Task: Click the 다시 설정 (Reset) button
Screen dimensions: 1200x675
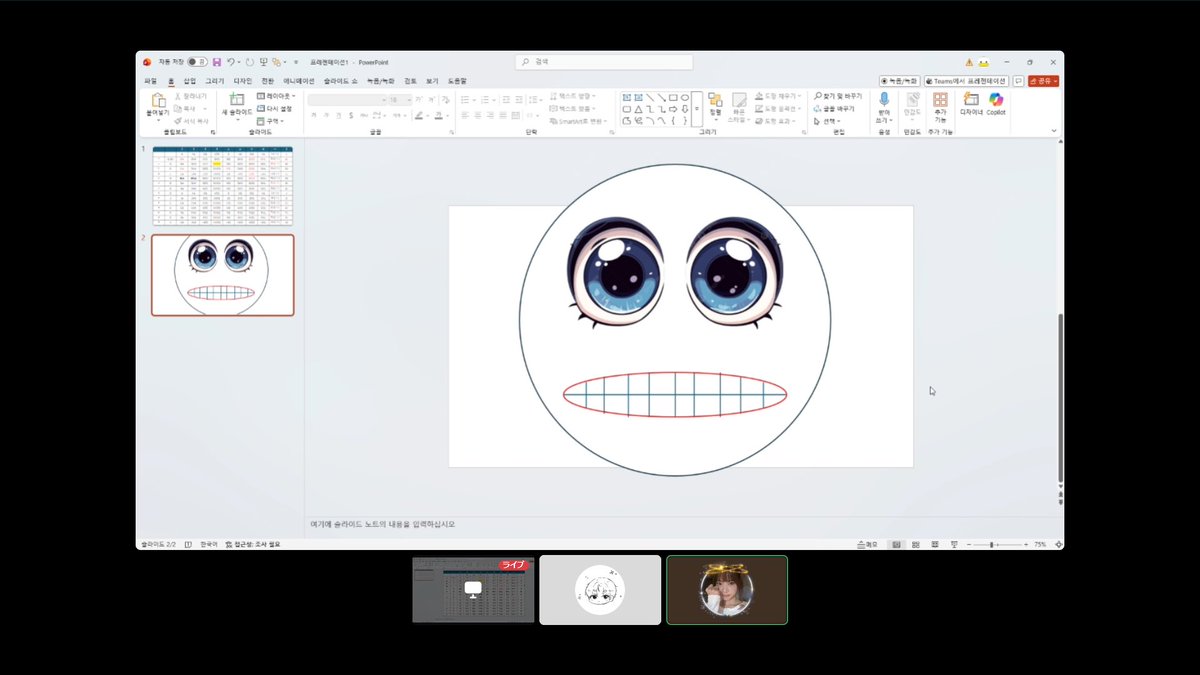Action: pyautogui.click(x=274, y=108)
